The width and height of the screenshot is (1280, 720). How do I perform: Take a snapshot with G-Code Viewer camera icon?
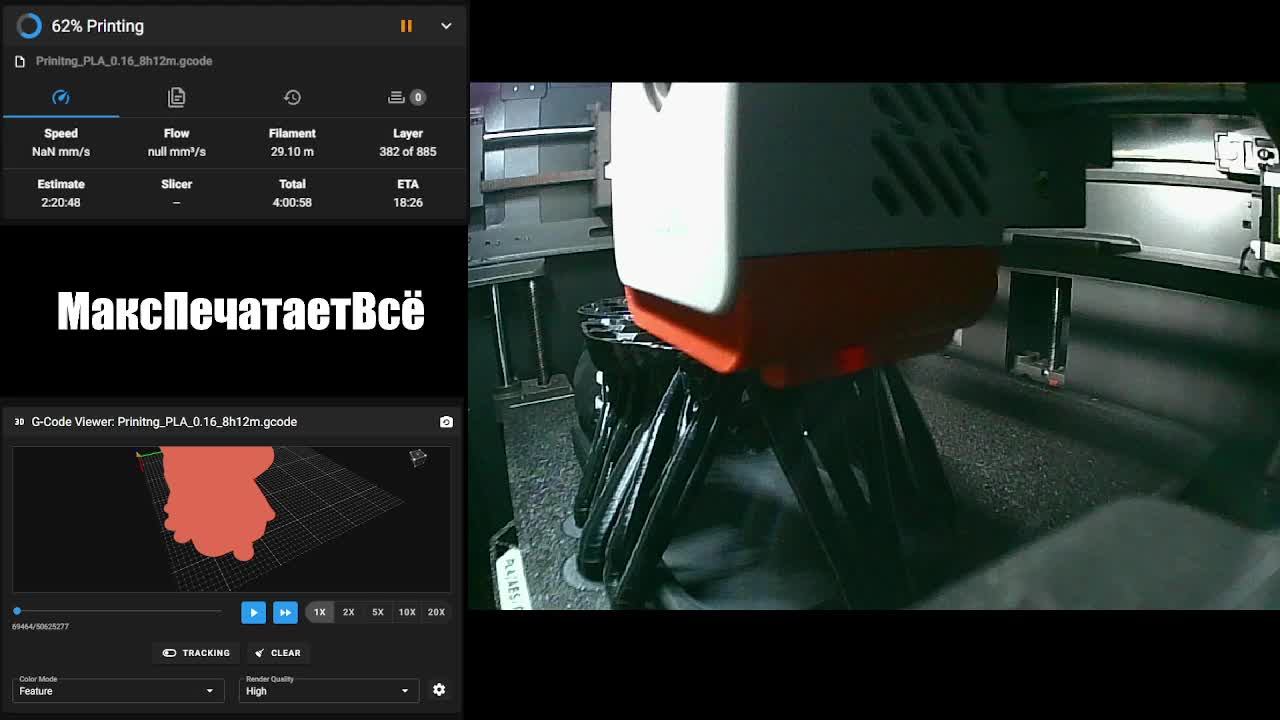click(x=446, y=422)
